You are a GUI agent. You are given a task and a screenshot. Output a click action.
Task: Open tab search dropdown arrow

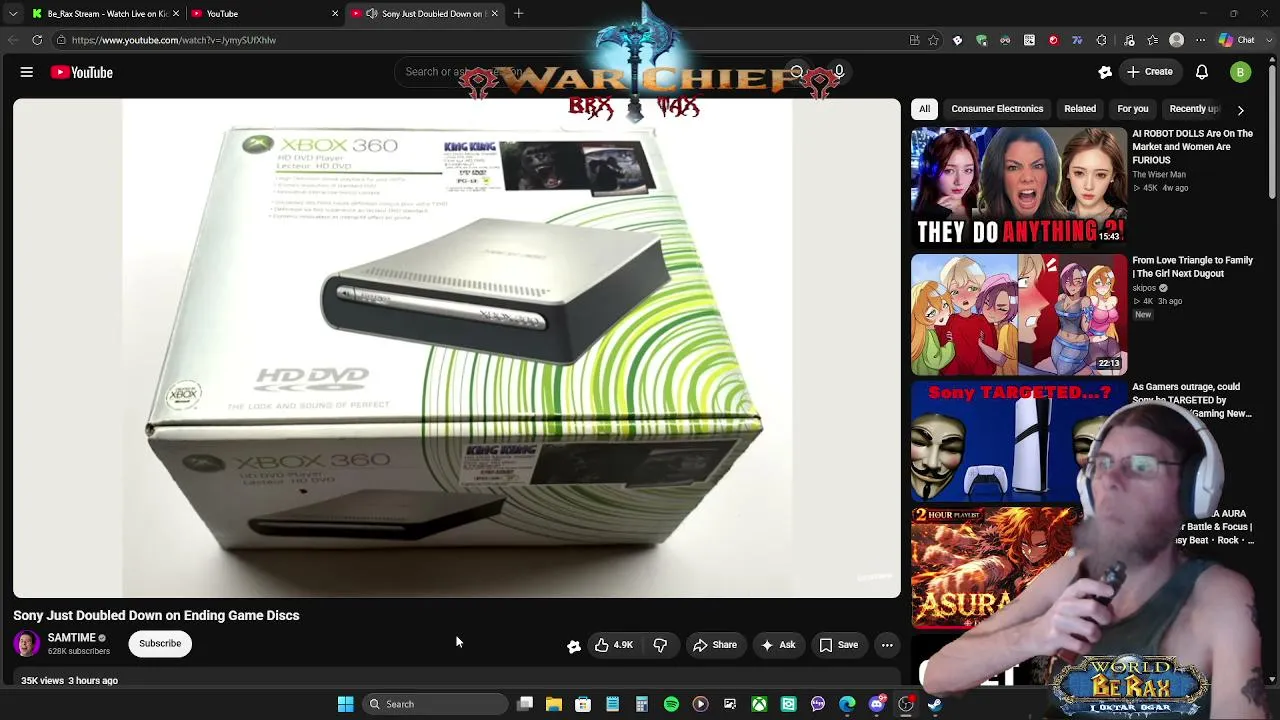pyautogui.click(x=12, y=14)
